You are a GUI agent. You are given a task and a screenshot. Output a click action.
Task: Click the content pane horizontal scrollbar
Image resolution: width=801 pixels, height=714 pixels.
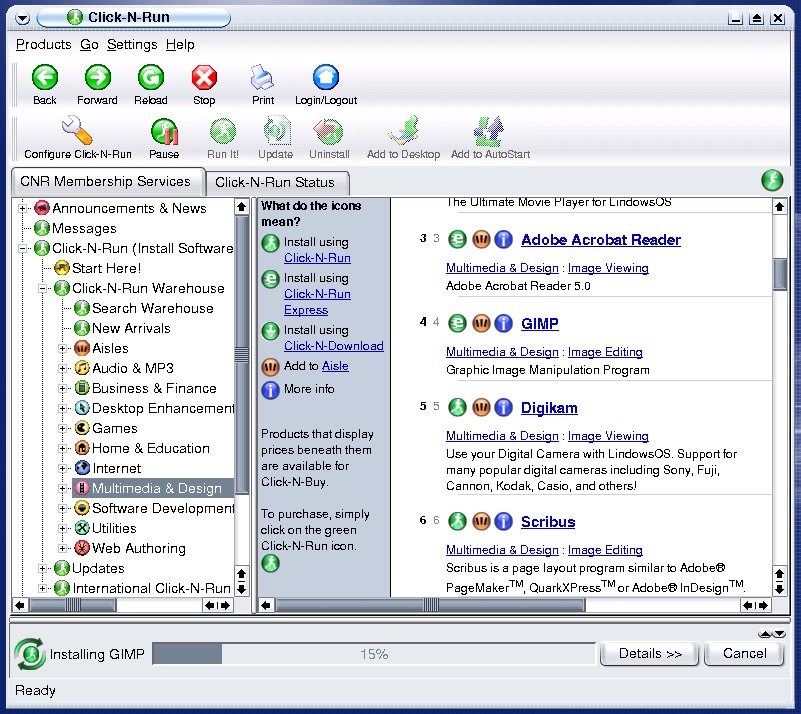coord(430,605)
